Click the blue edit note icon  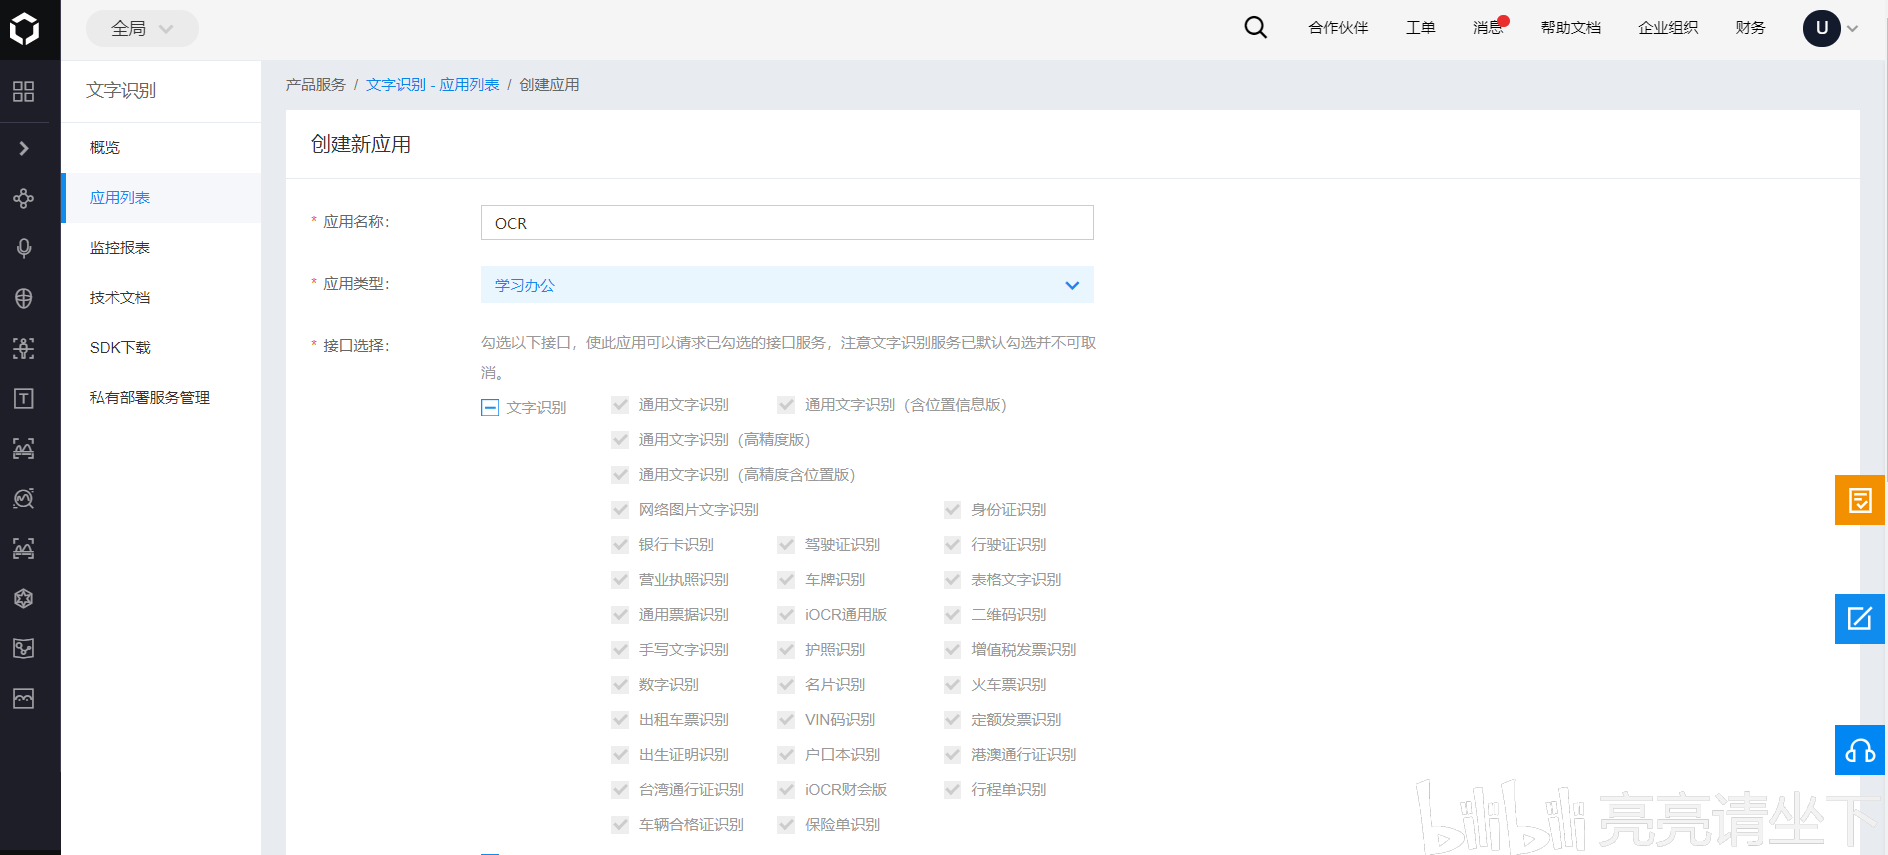[x=1860, y=619]
